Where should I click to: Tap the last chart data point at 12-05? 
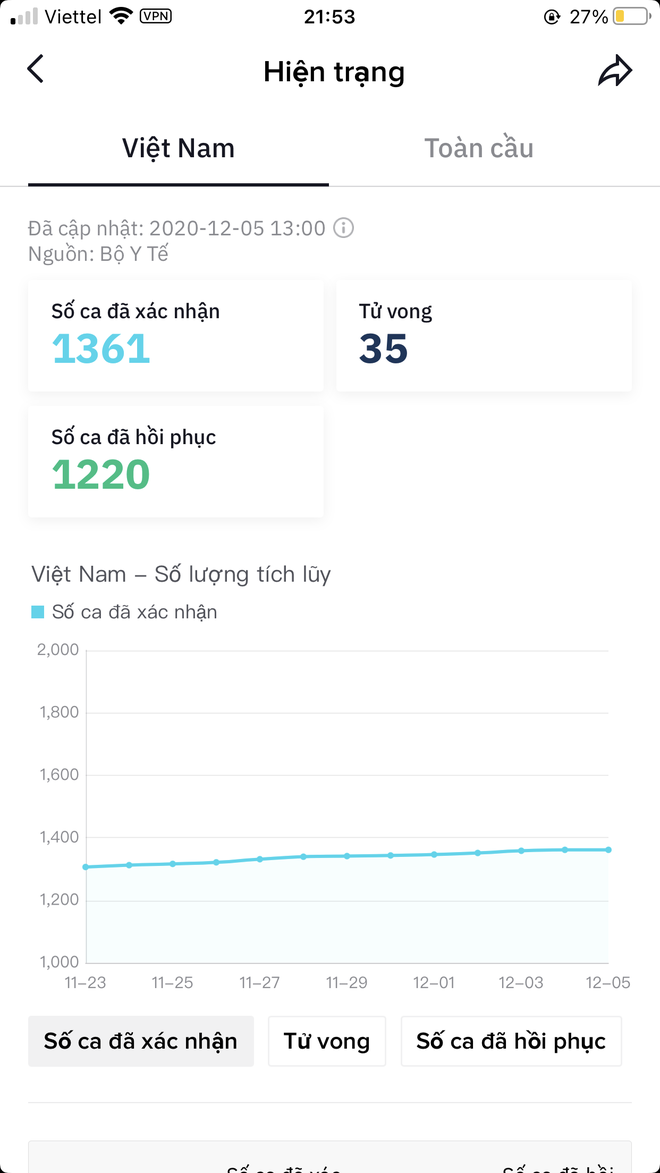608,850
